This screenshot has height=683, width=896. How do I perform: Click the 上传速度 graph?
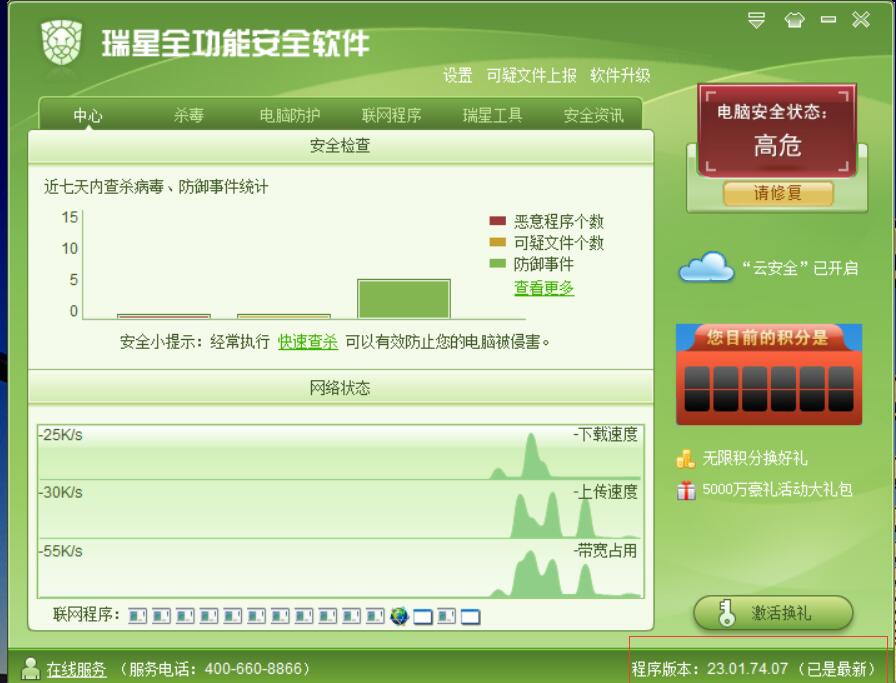pos(341,509)
